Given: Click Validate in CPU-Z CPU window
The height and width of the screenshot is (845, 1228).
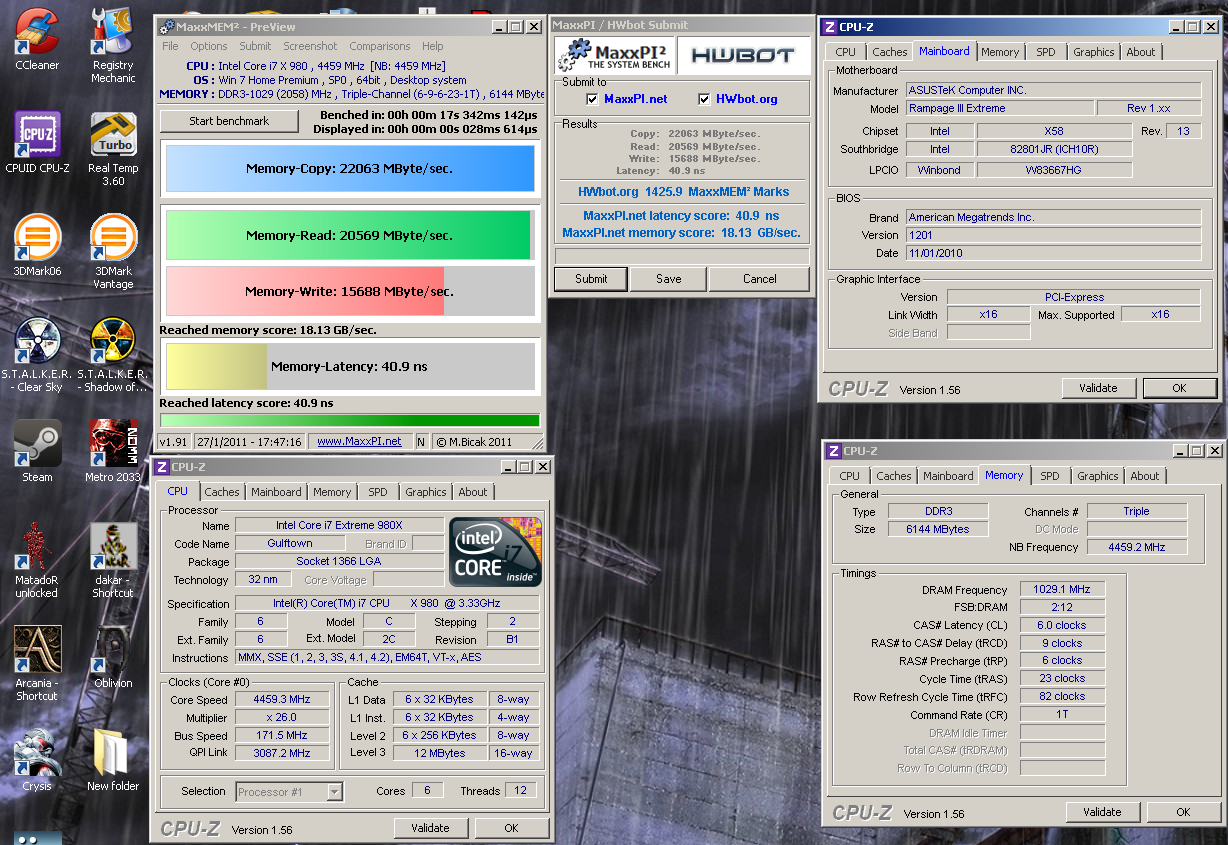Looking at the screenshot, I should coord(430,828).
